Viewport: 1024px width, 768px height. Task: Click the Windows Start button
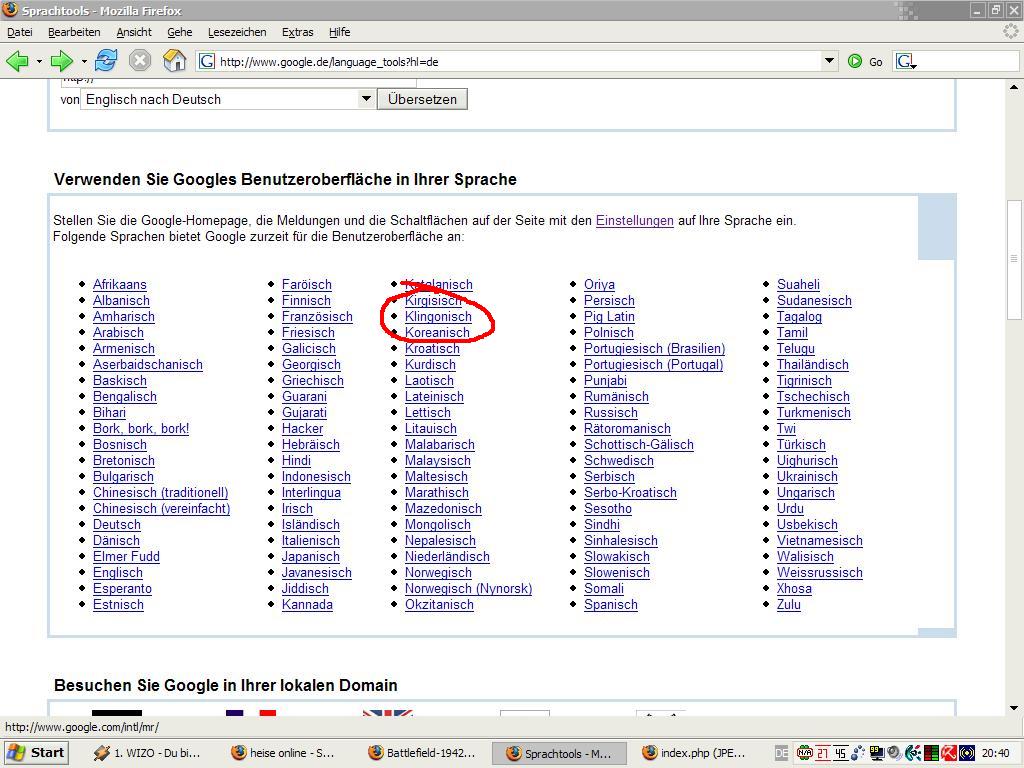point(37,753)
